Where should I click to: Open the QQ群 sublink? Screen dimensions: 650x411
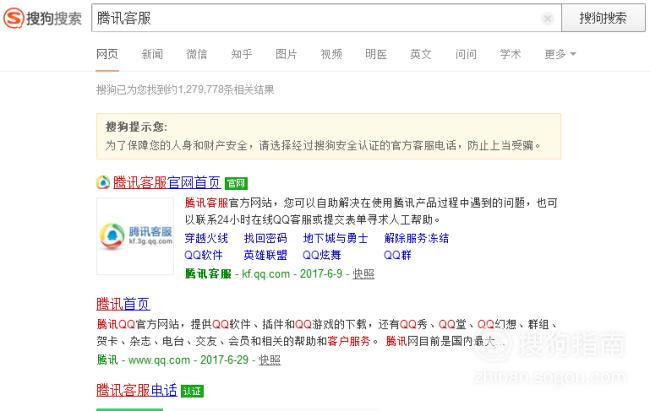pyautogui.click(x=398, y=255)
